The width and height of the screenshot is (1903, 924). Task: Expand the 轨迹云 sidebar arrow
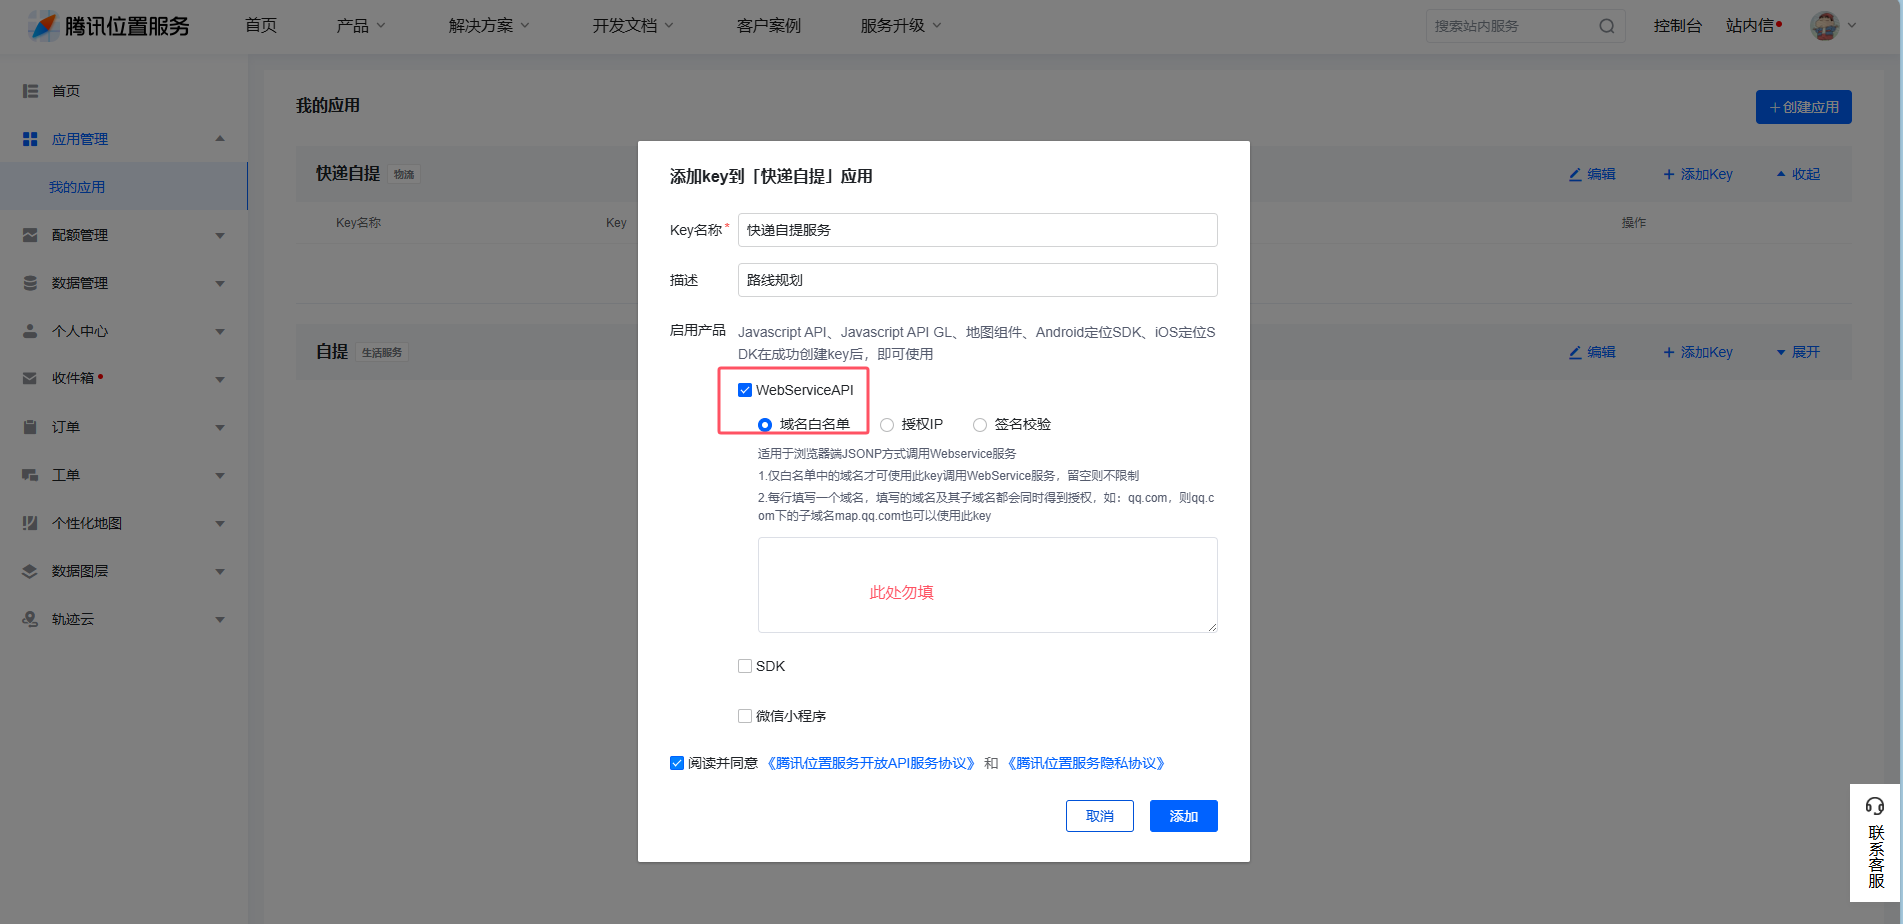[x=220, y=619]
